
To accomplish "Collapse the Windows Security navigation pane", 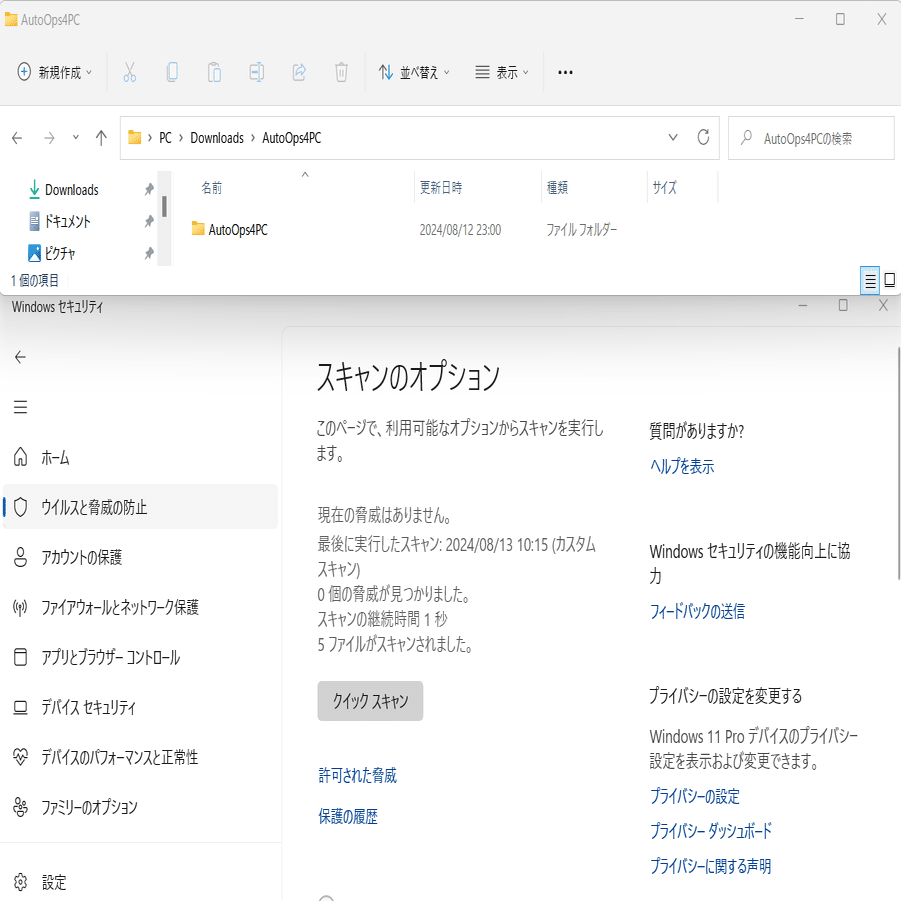I will (x=18, y=406).
